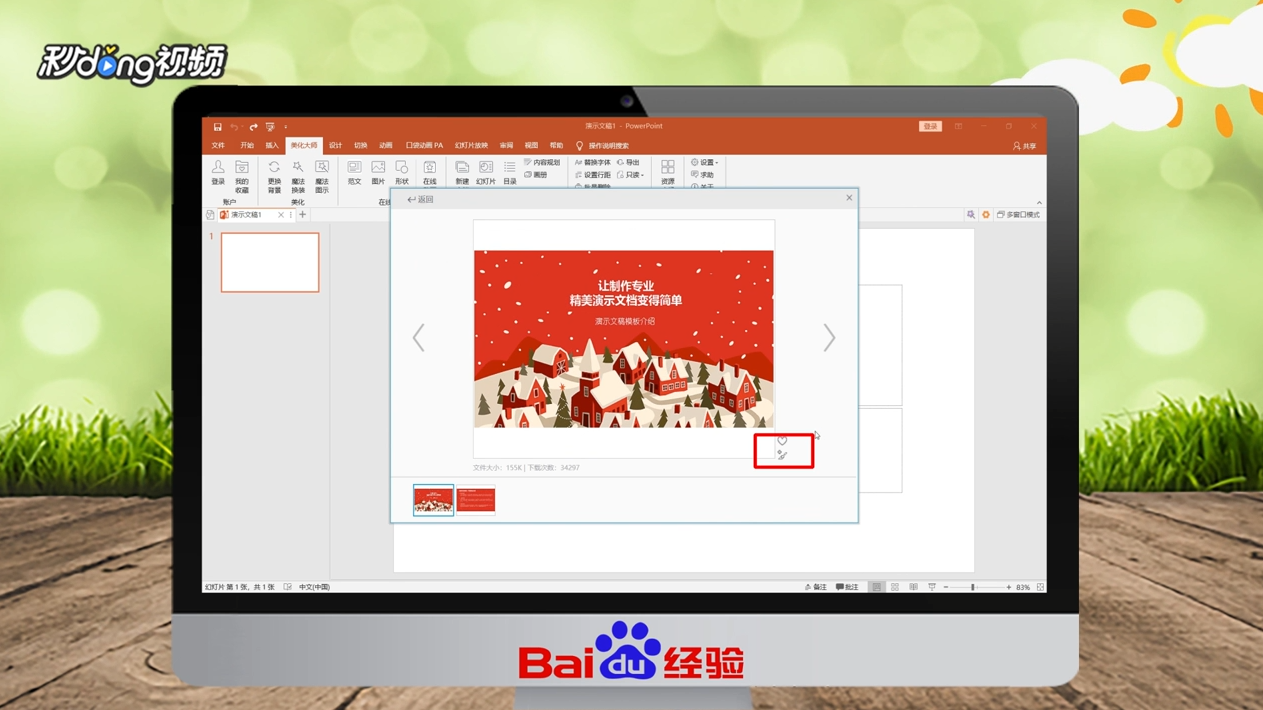Open 幻灯片 slide library icon

[486, 173]
